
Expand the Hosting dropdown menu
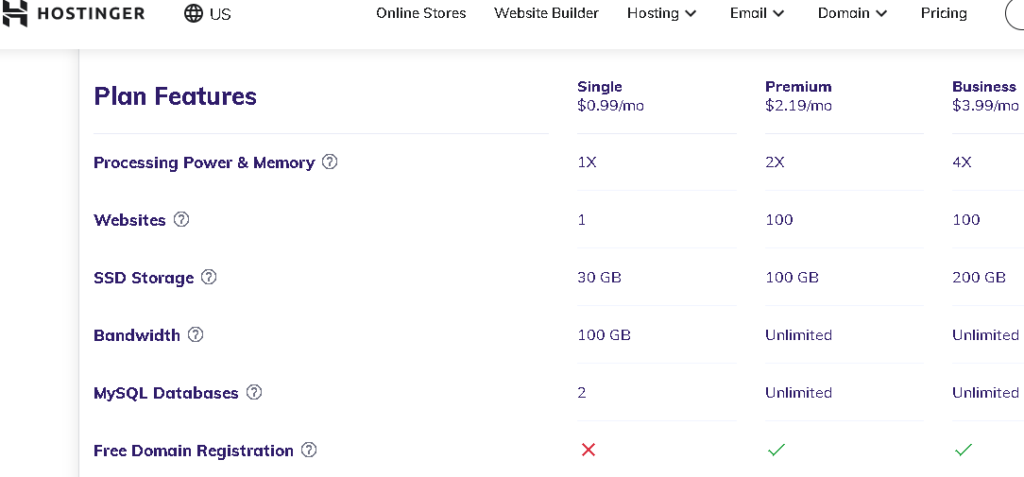tap(661, 13)
